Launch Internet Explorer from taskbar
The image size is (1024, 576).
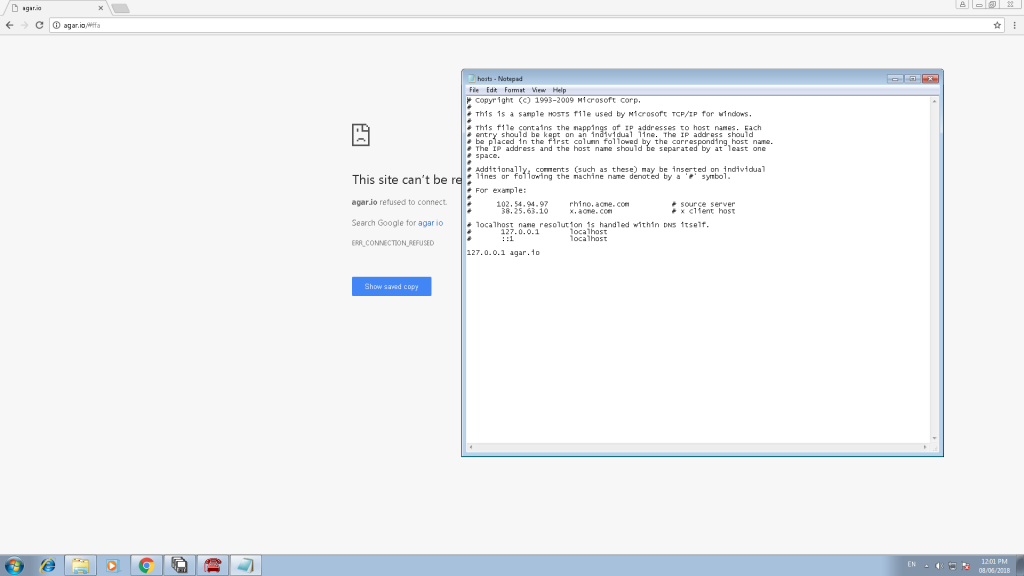click(x=48, y=566)
